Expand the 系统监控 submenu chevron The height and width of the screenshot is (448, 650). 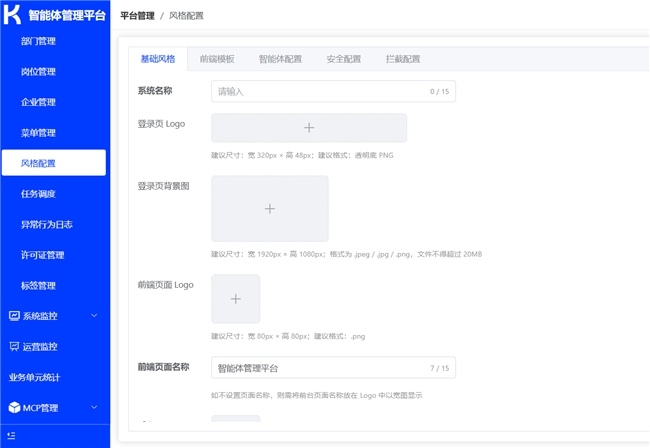[x=94, y=316]
